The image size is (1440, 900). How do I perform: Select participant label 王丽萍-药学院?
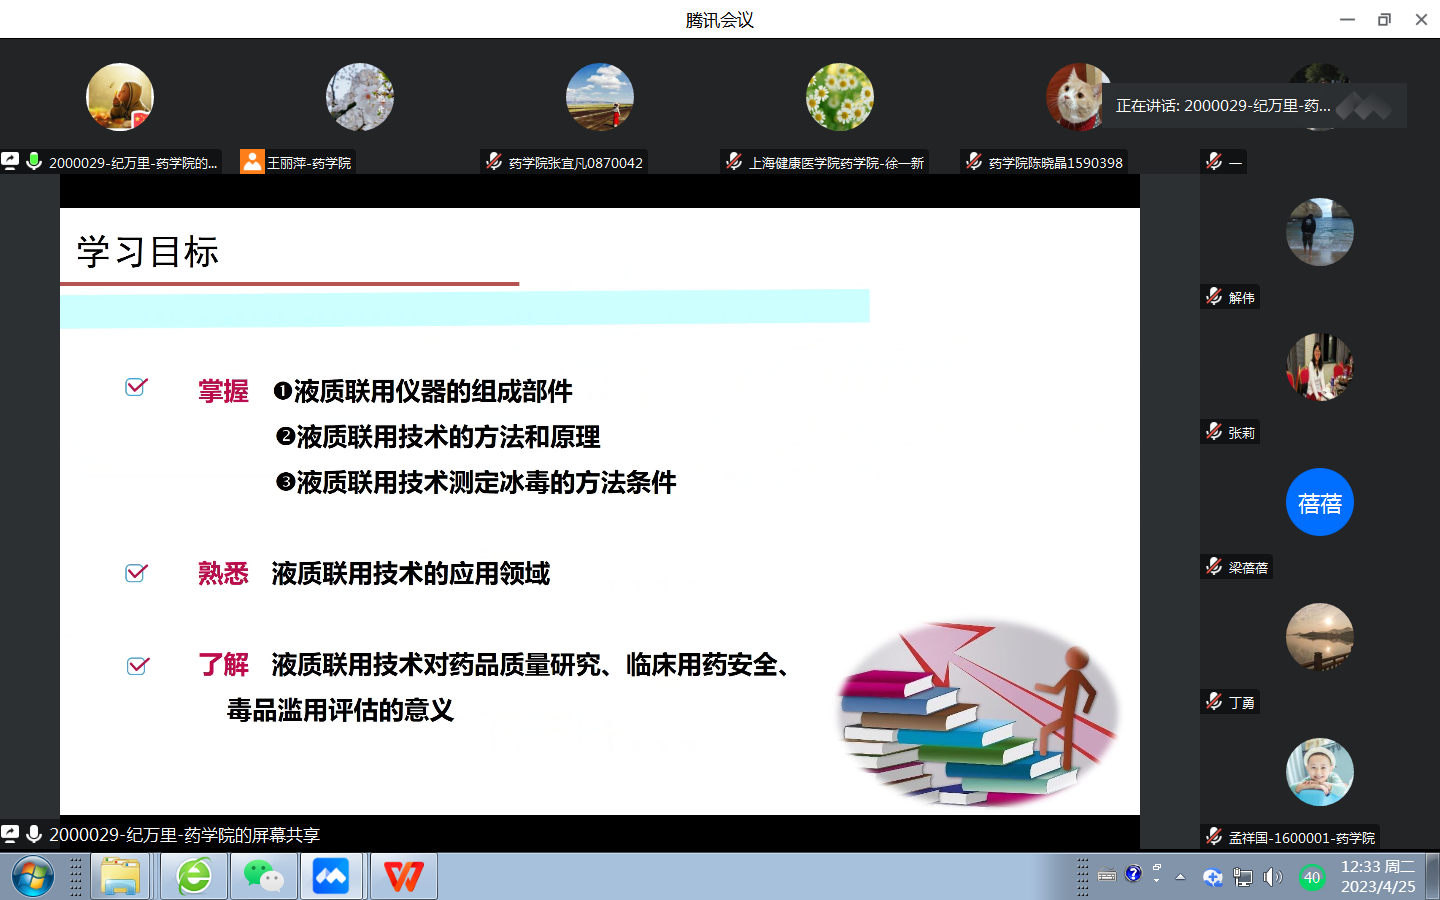pos(308,163)
